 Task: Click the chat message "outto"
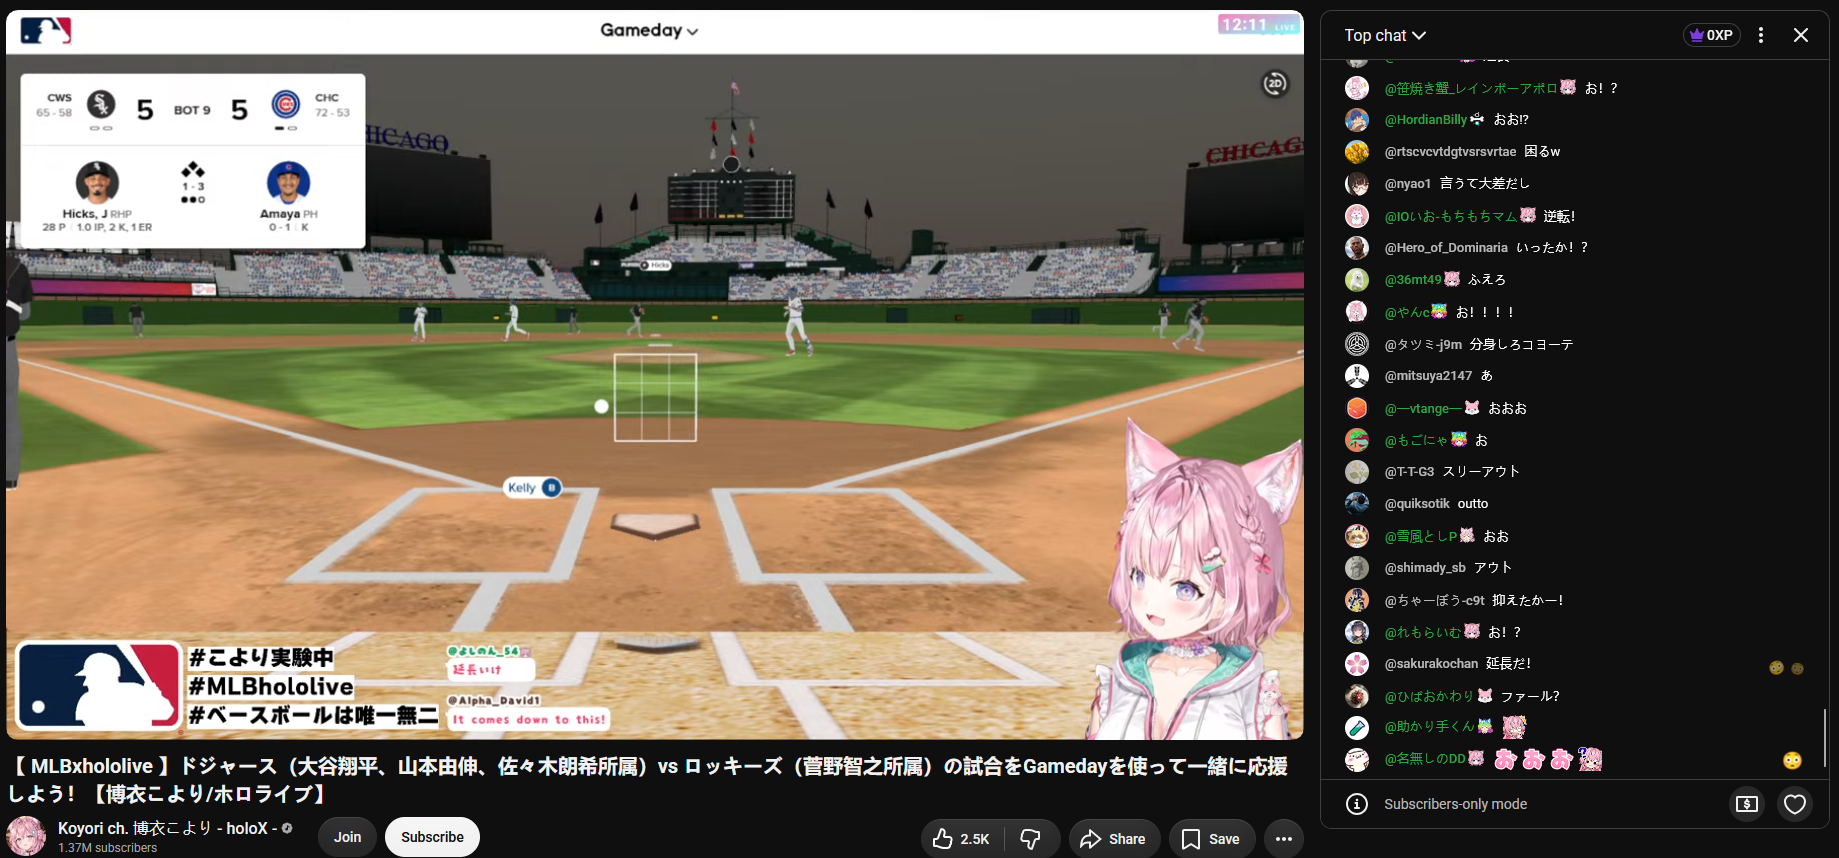pos(1473,504)
